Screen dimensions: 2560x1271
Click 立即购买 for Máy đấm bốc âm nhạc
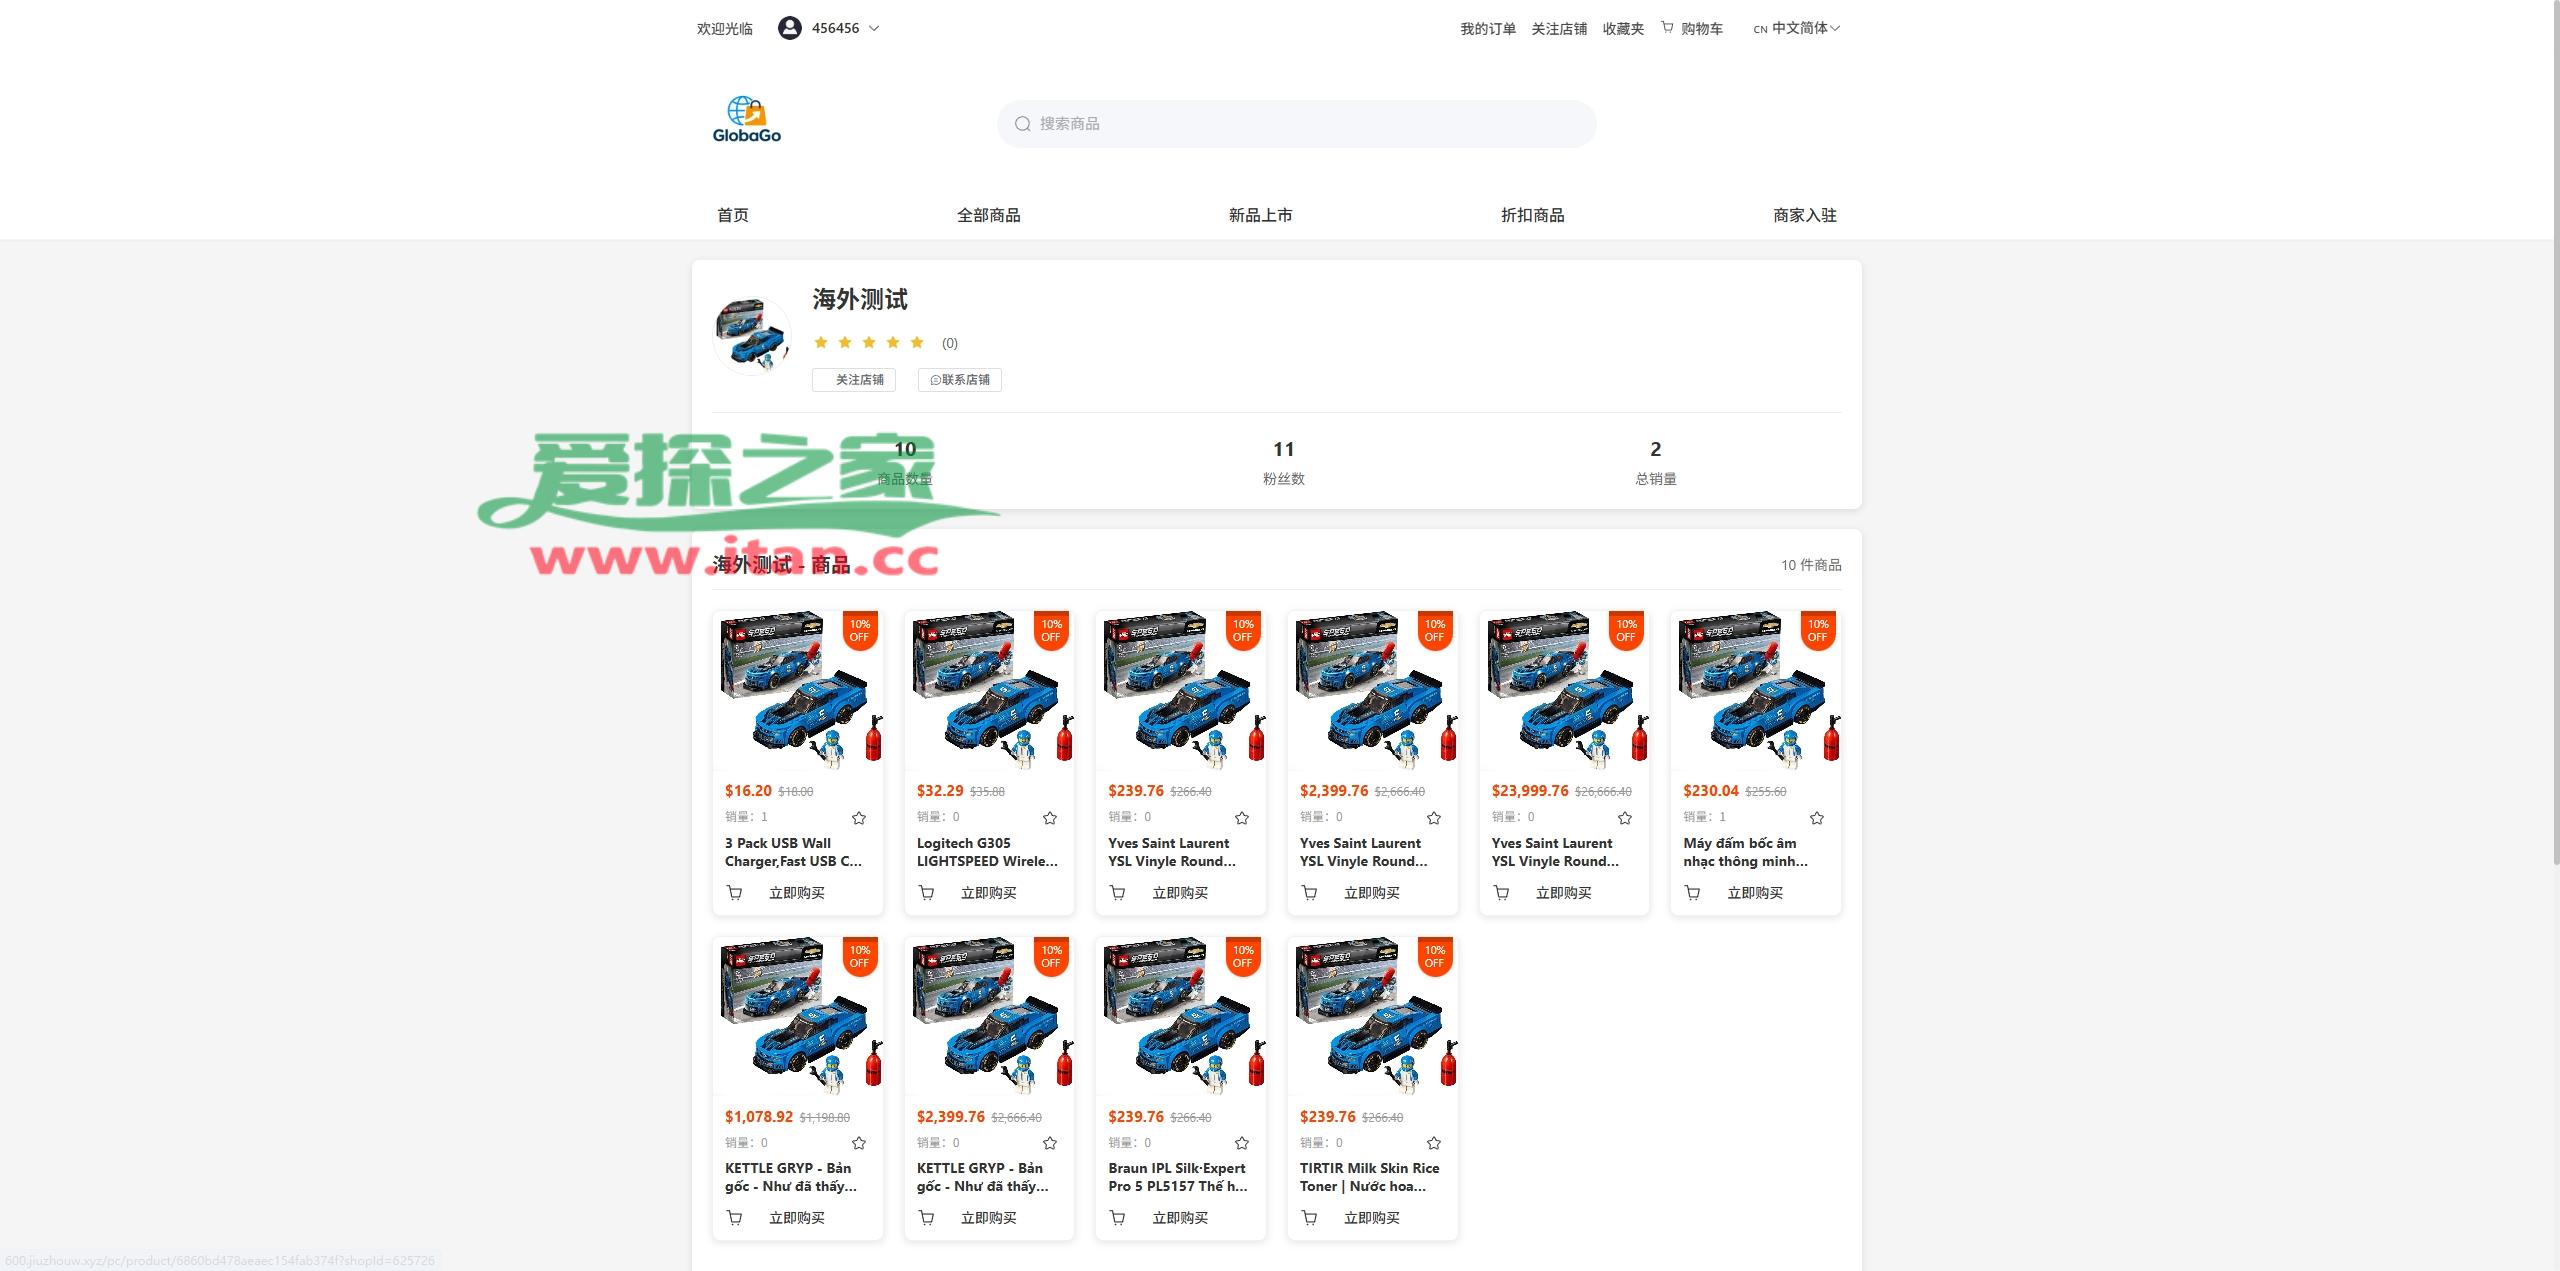(1755, 893)
